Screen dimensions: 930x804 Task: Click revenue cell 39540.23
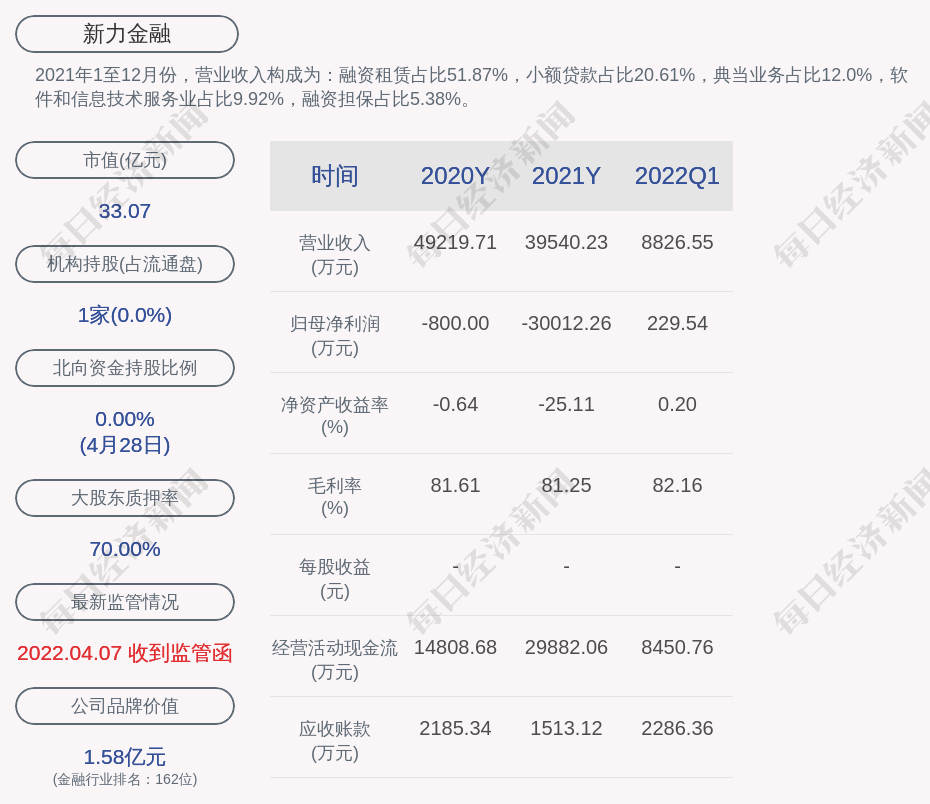[x=566, y=243]
